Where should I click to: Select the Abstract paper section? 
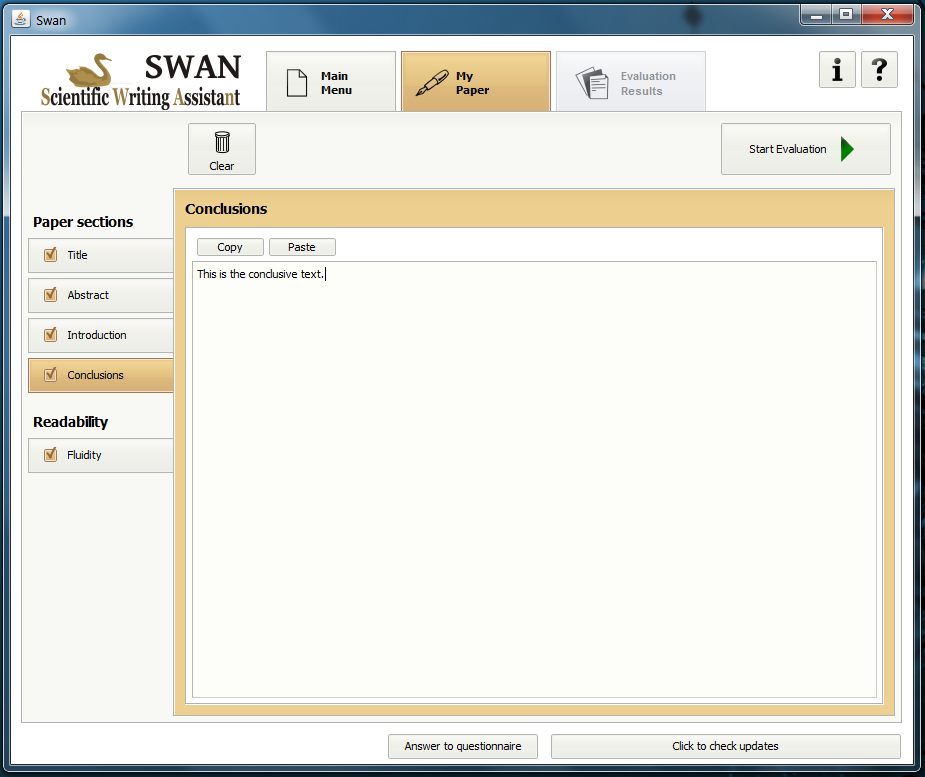click(x=101, y=295)
